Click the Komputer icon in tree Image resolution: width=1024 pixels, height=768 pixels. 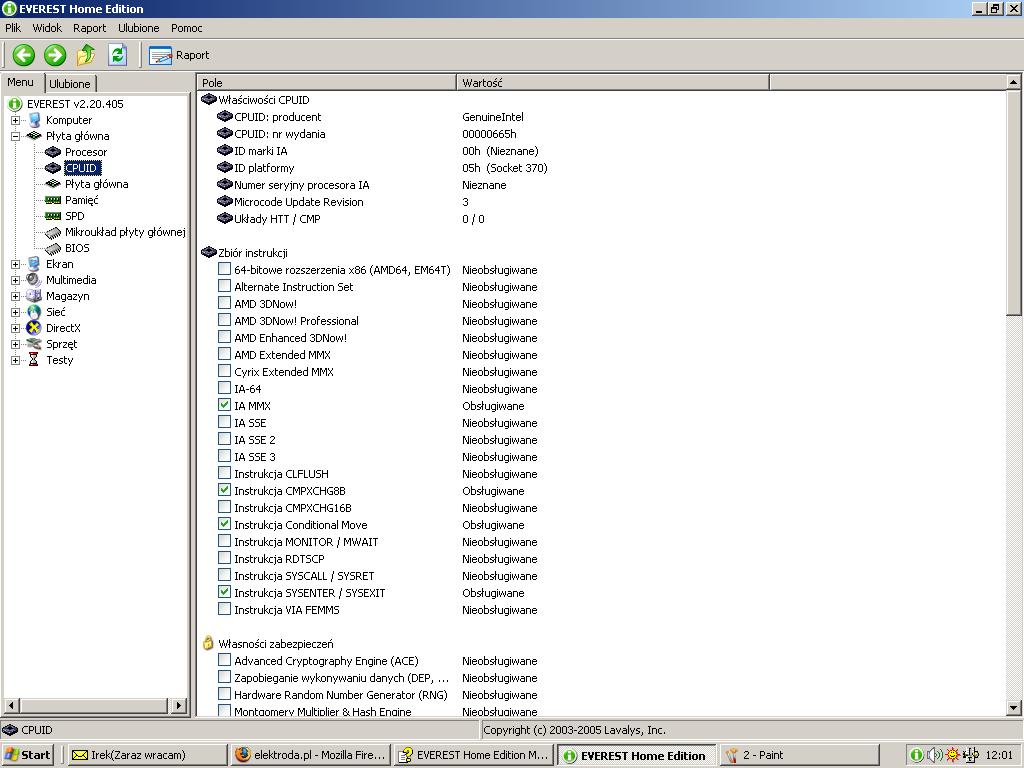click(x=34, y=120)
